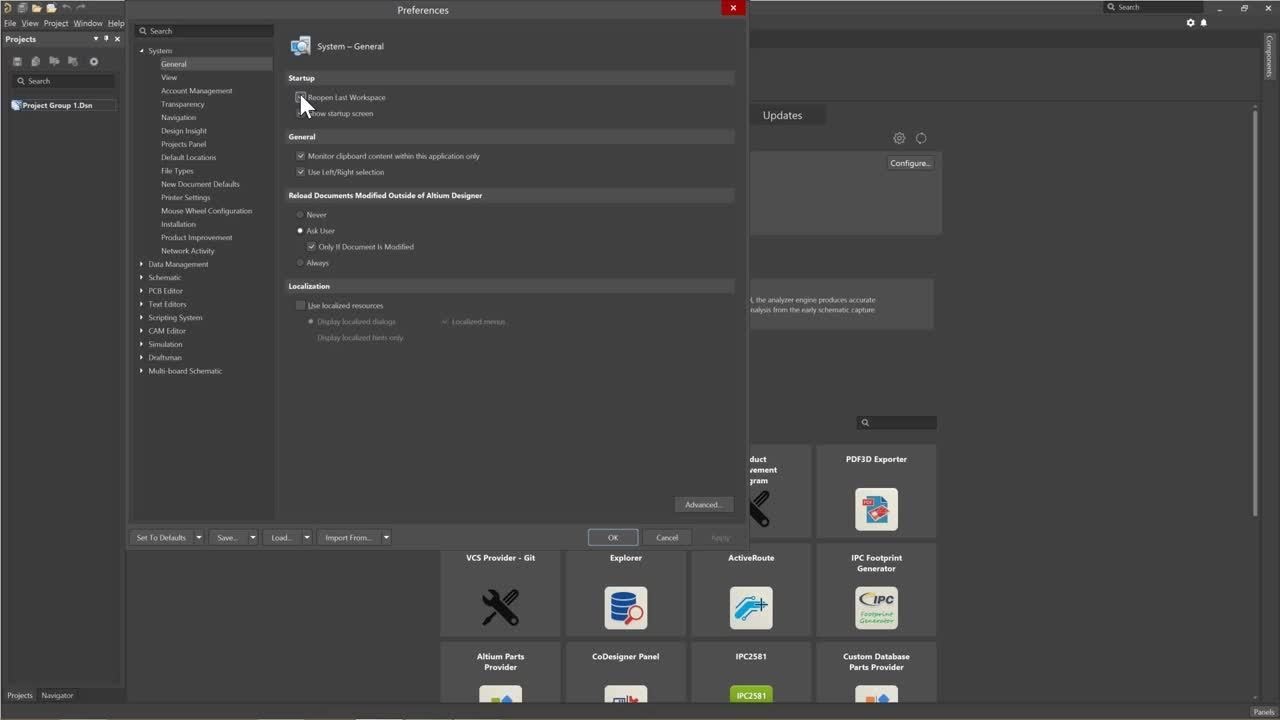This screenshot has width=1280, height=720.
Task: Click the PDF3D Exporter extension icon
Action: (876, 509)
